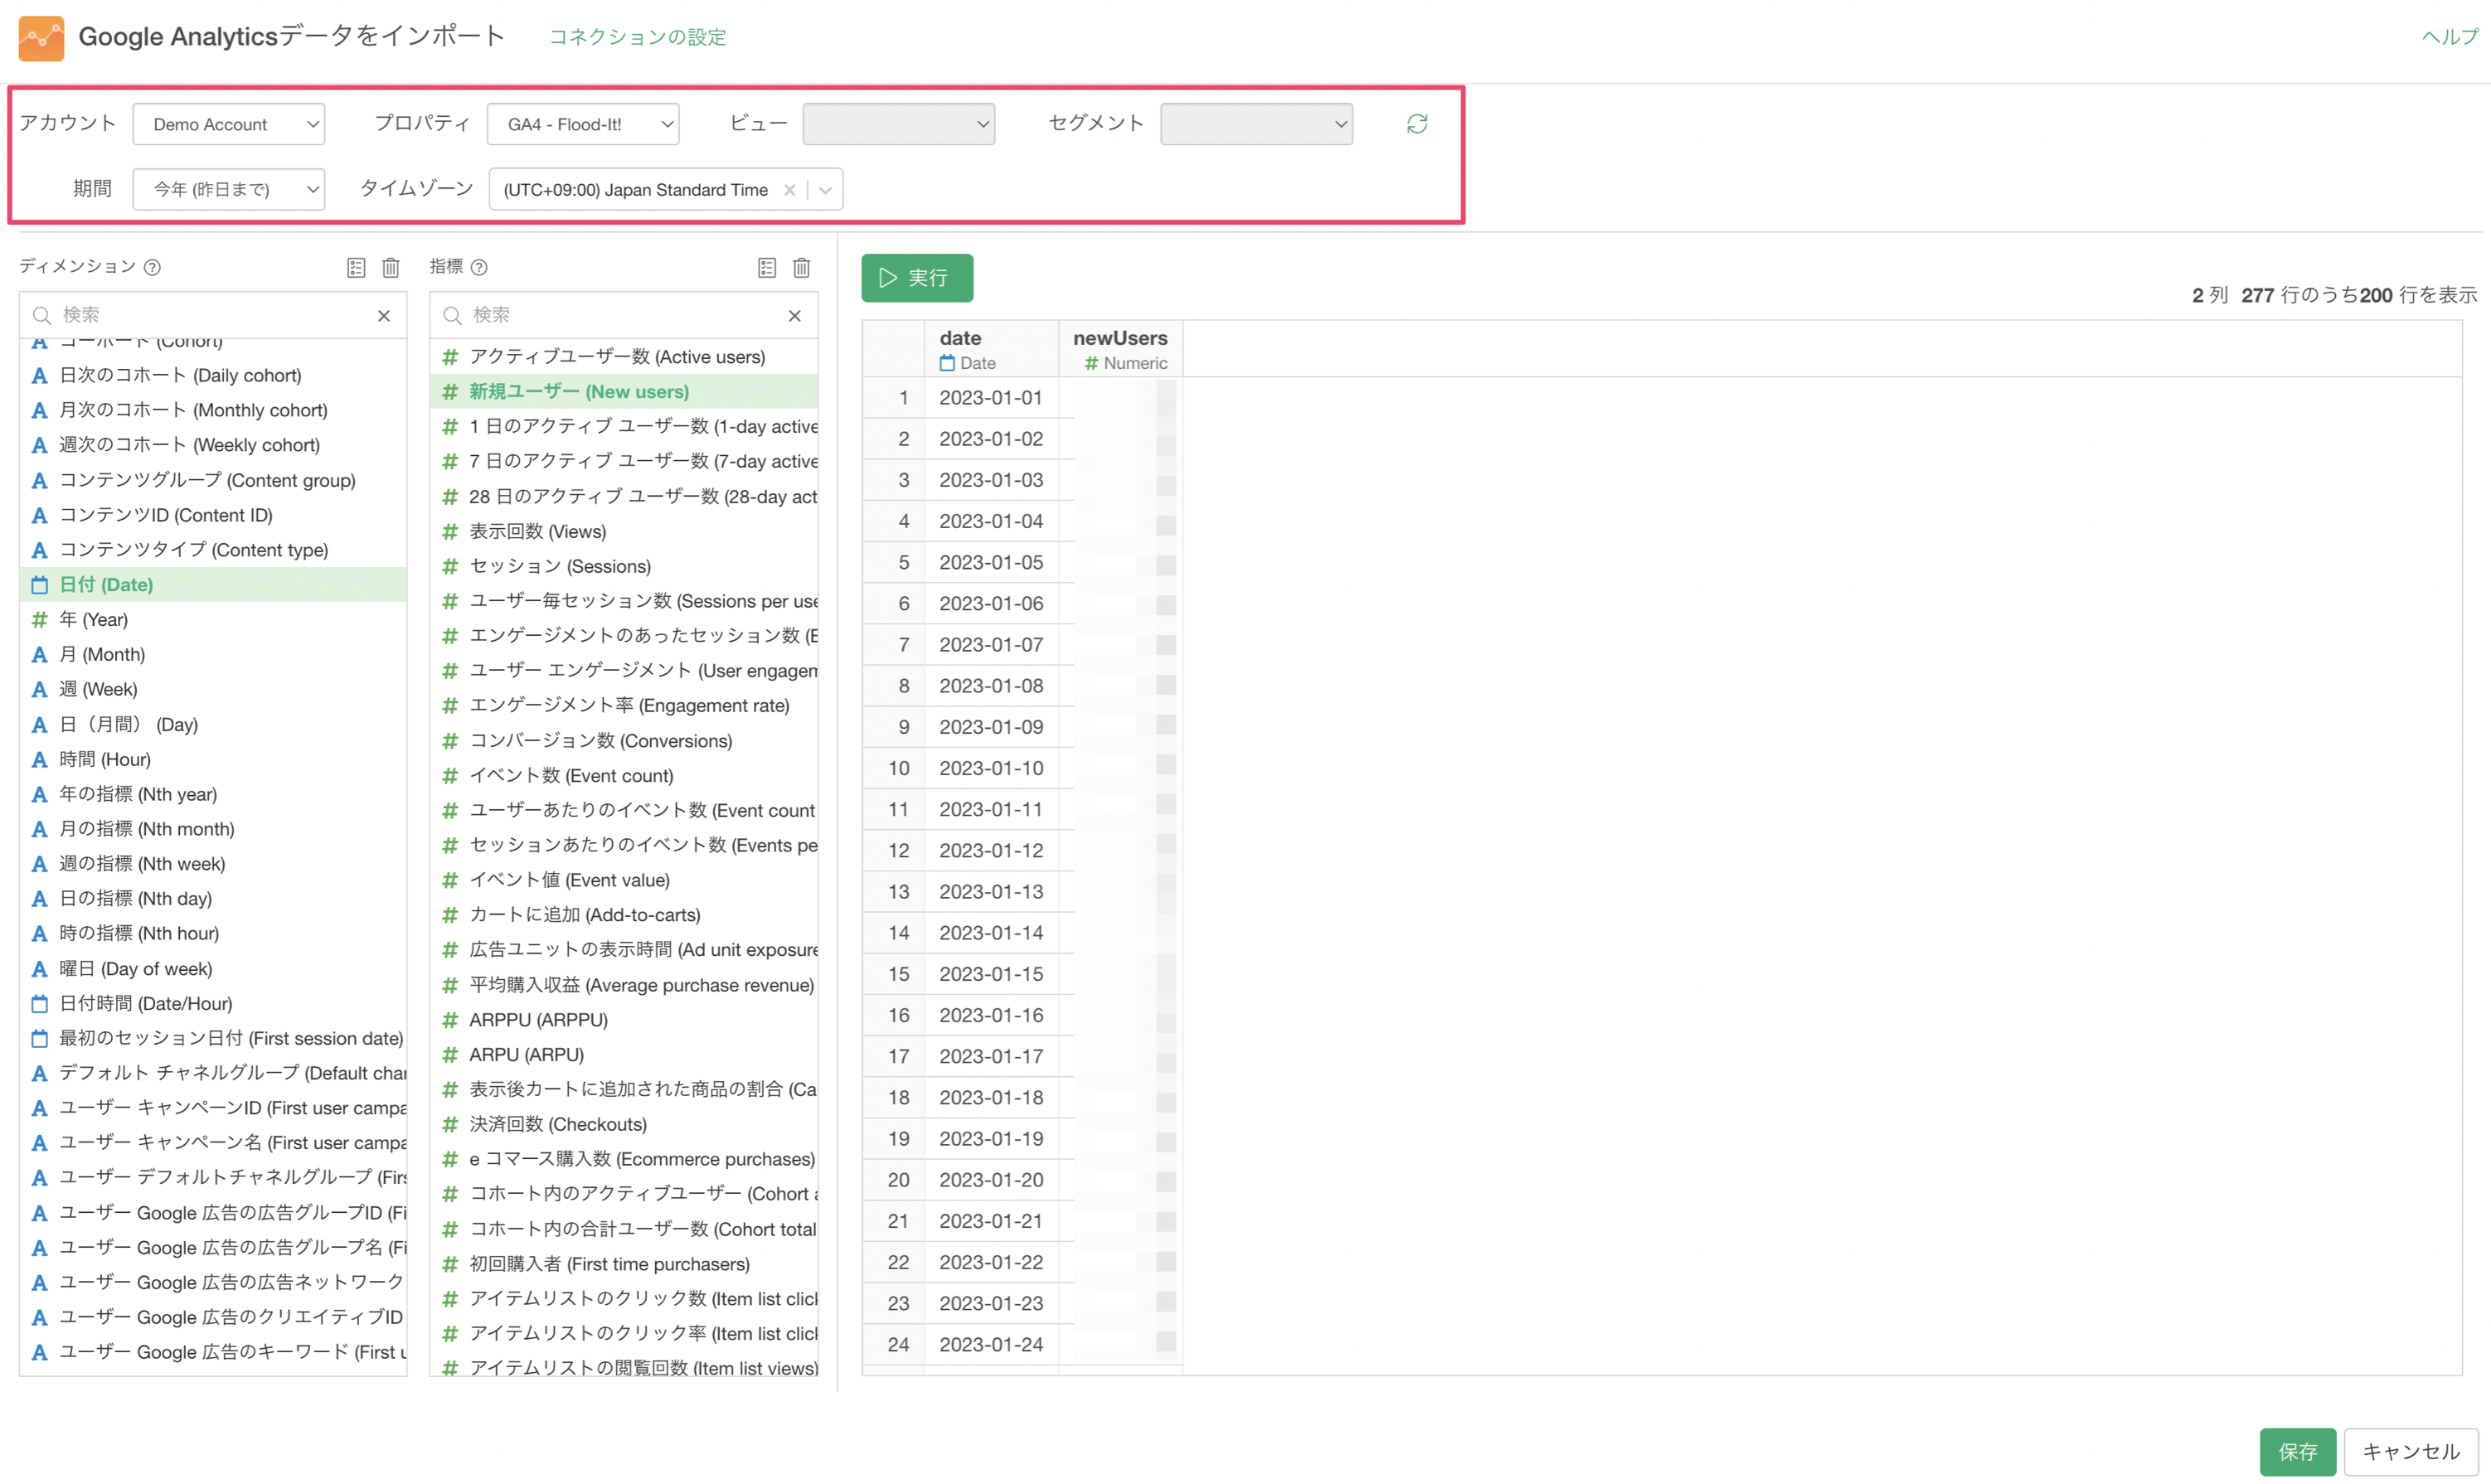Click the 保存 save button
The width and height of the screenshot is (2491, 1484).
pos(2298,1451)
